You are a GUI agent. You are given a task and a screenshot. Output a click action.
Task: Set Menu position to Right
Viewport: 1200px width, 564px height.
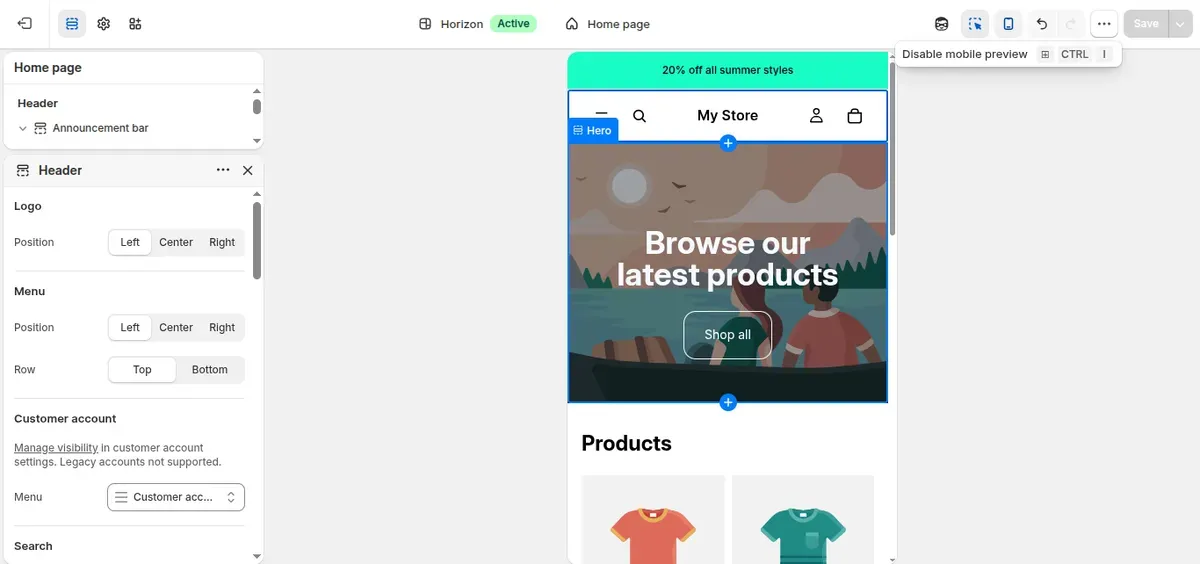(222, 327)
